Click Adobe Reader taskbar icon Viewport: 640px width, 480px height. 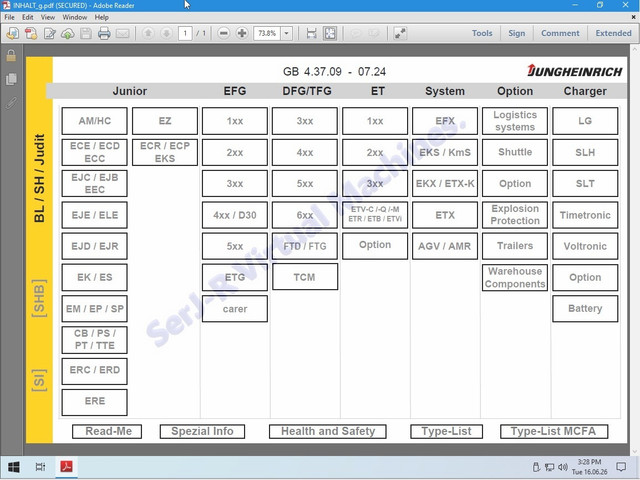(x=67, y=467)
